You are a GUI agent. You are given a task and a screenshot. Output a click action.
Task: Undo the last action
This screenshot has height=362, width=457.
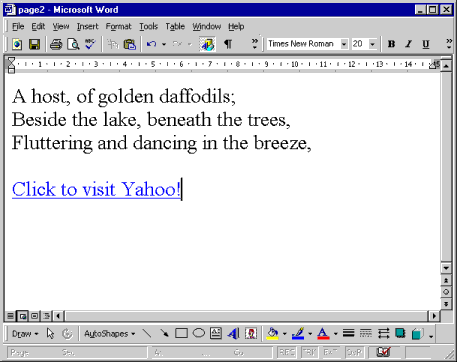tap(151, 44)
